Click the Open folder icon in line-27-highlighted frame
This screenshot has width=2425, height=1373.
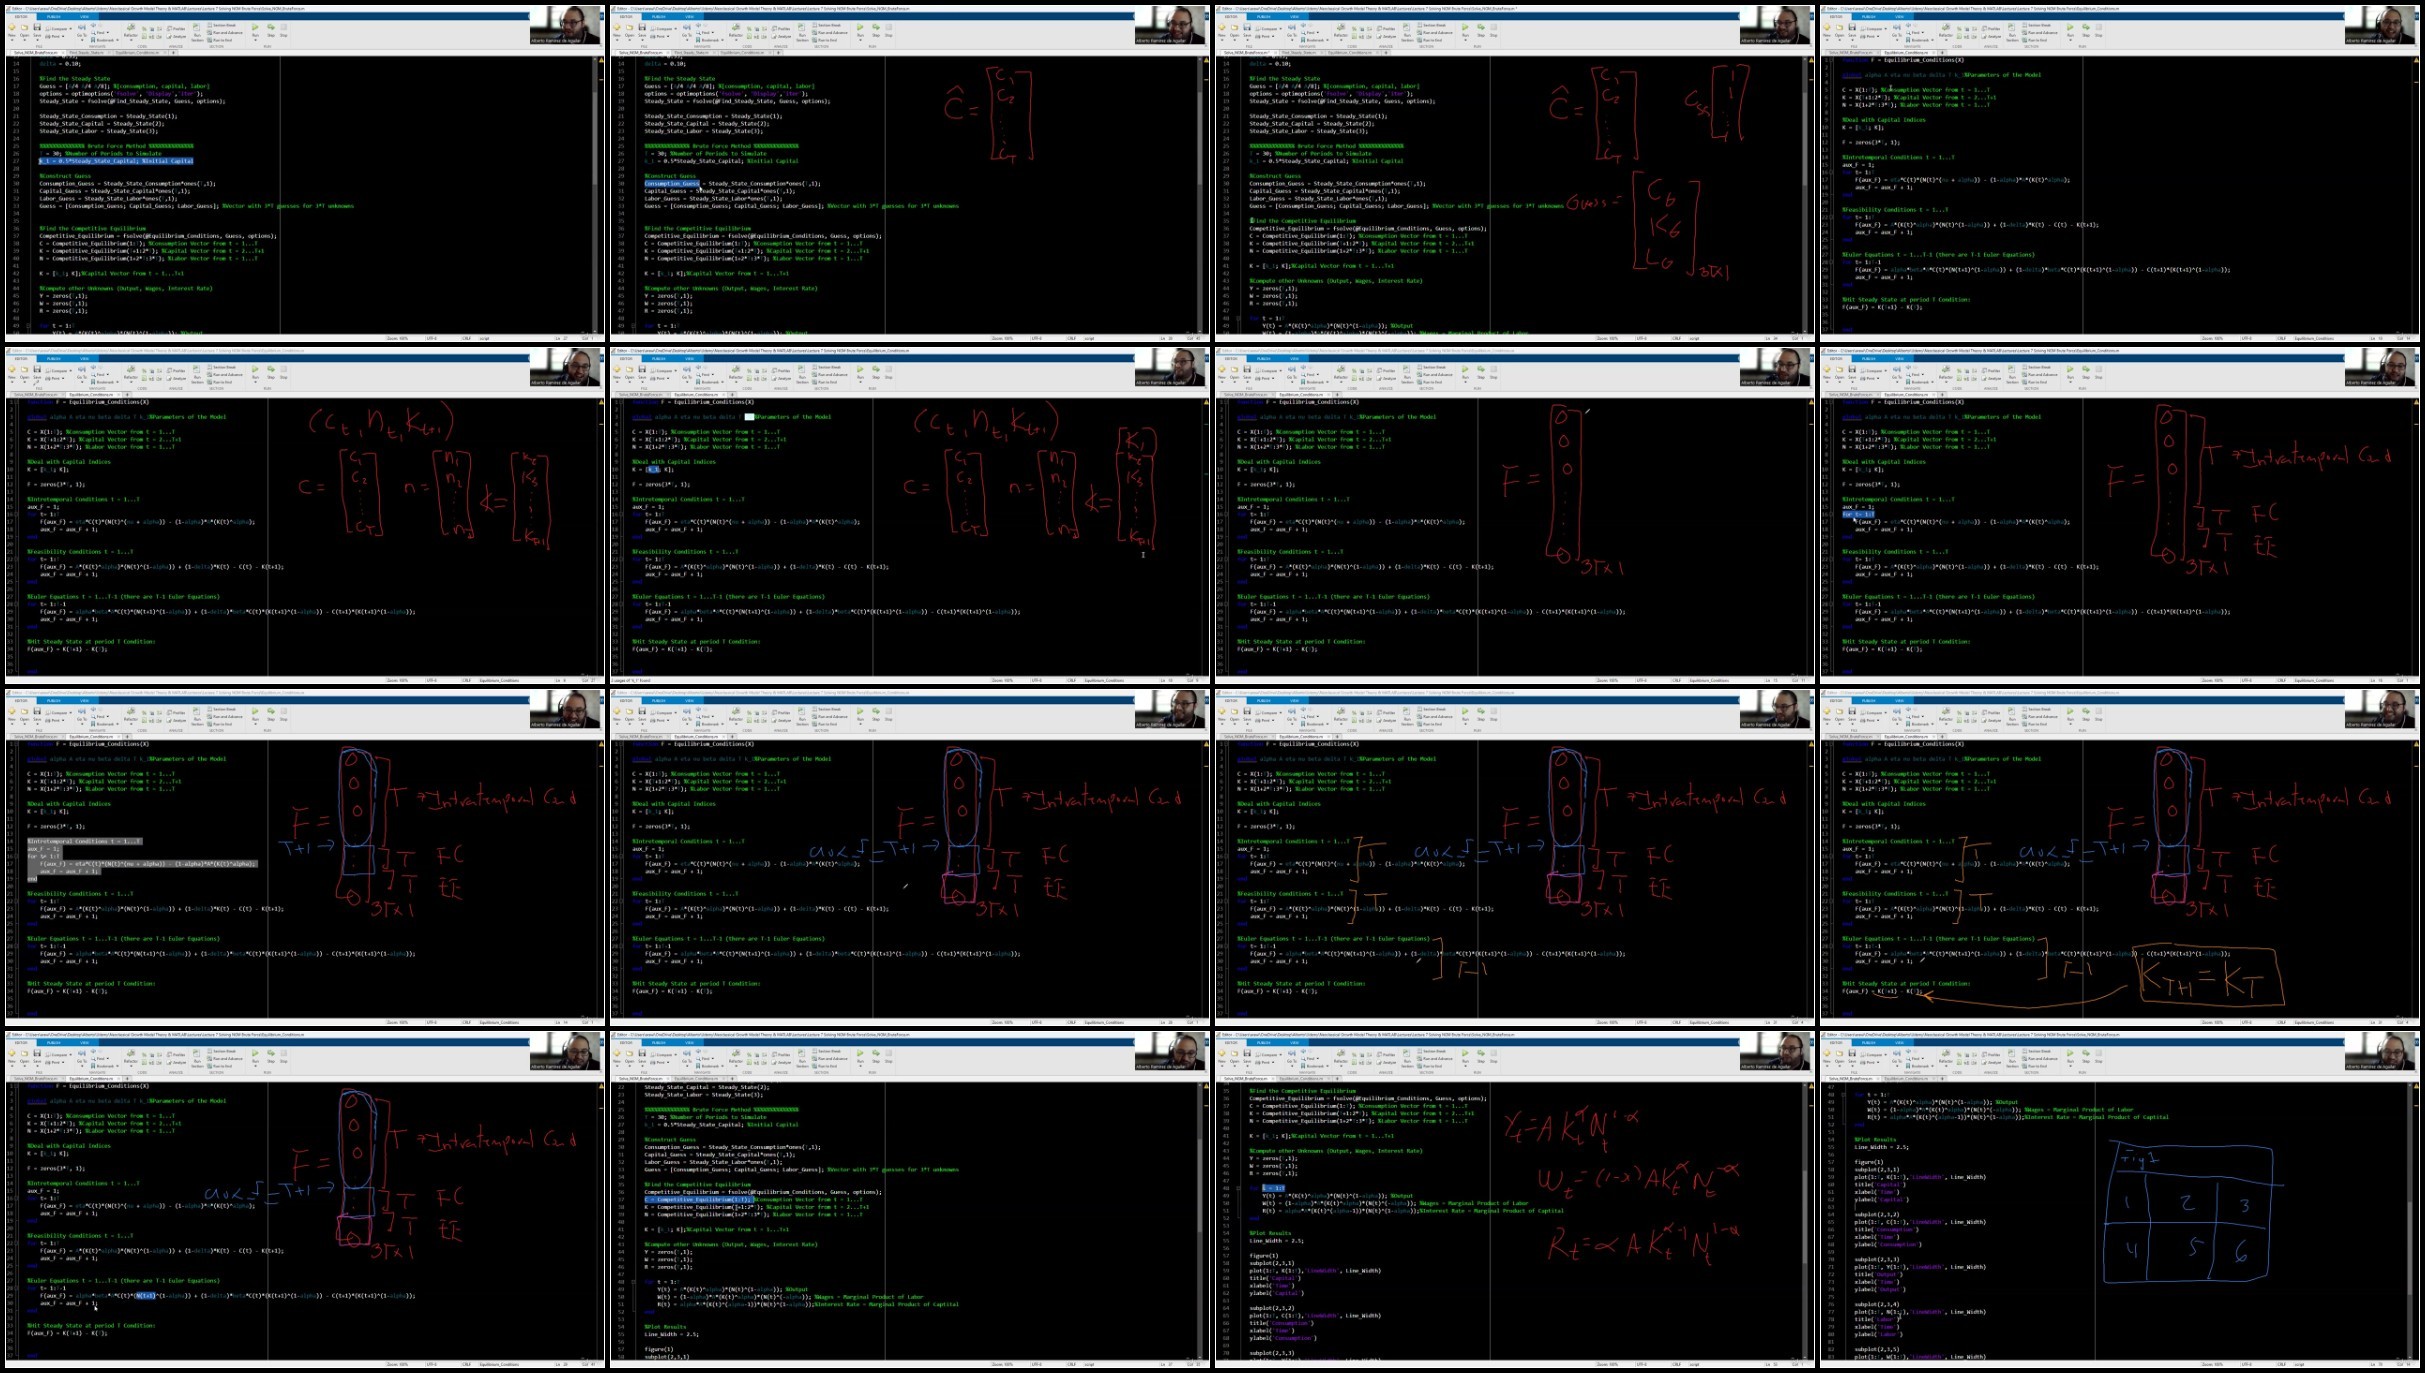(x=24, y=29)
